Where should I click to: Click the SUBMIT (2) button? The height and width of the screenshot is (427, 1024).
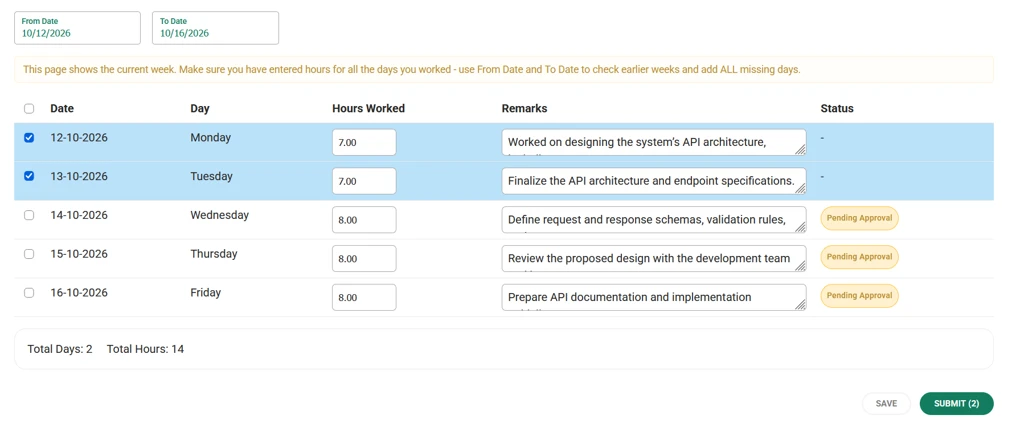tap(956, 403)
